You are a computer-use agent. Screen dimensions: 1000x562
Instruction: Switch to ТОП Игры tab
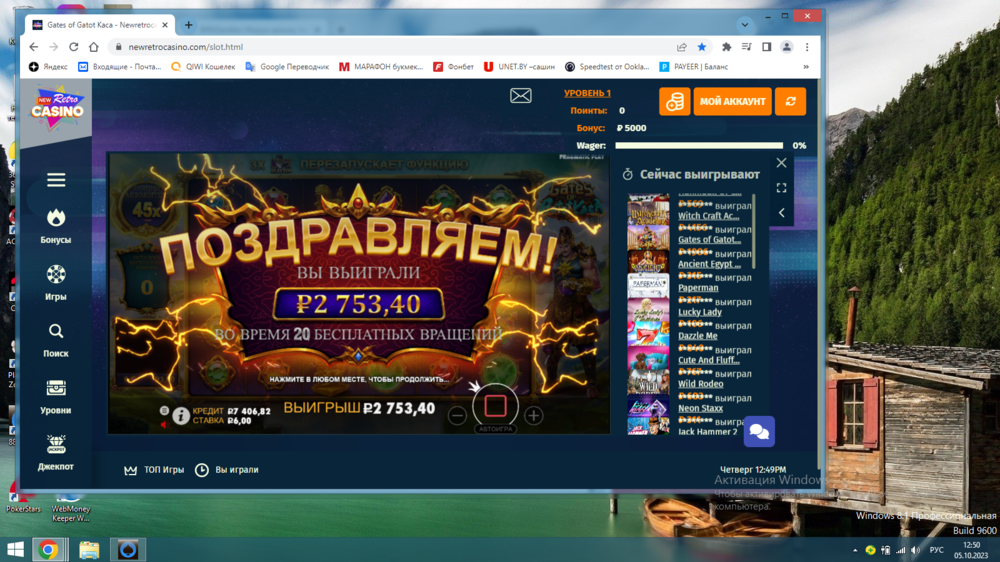pos(154,470)
